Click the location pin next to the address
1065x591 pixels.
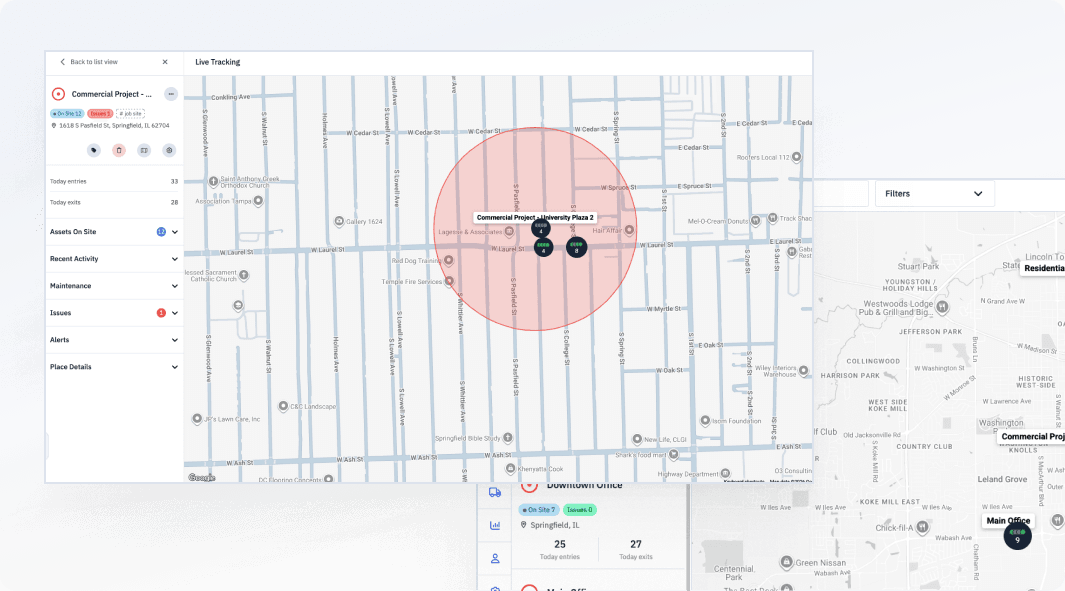click(54, 126)
